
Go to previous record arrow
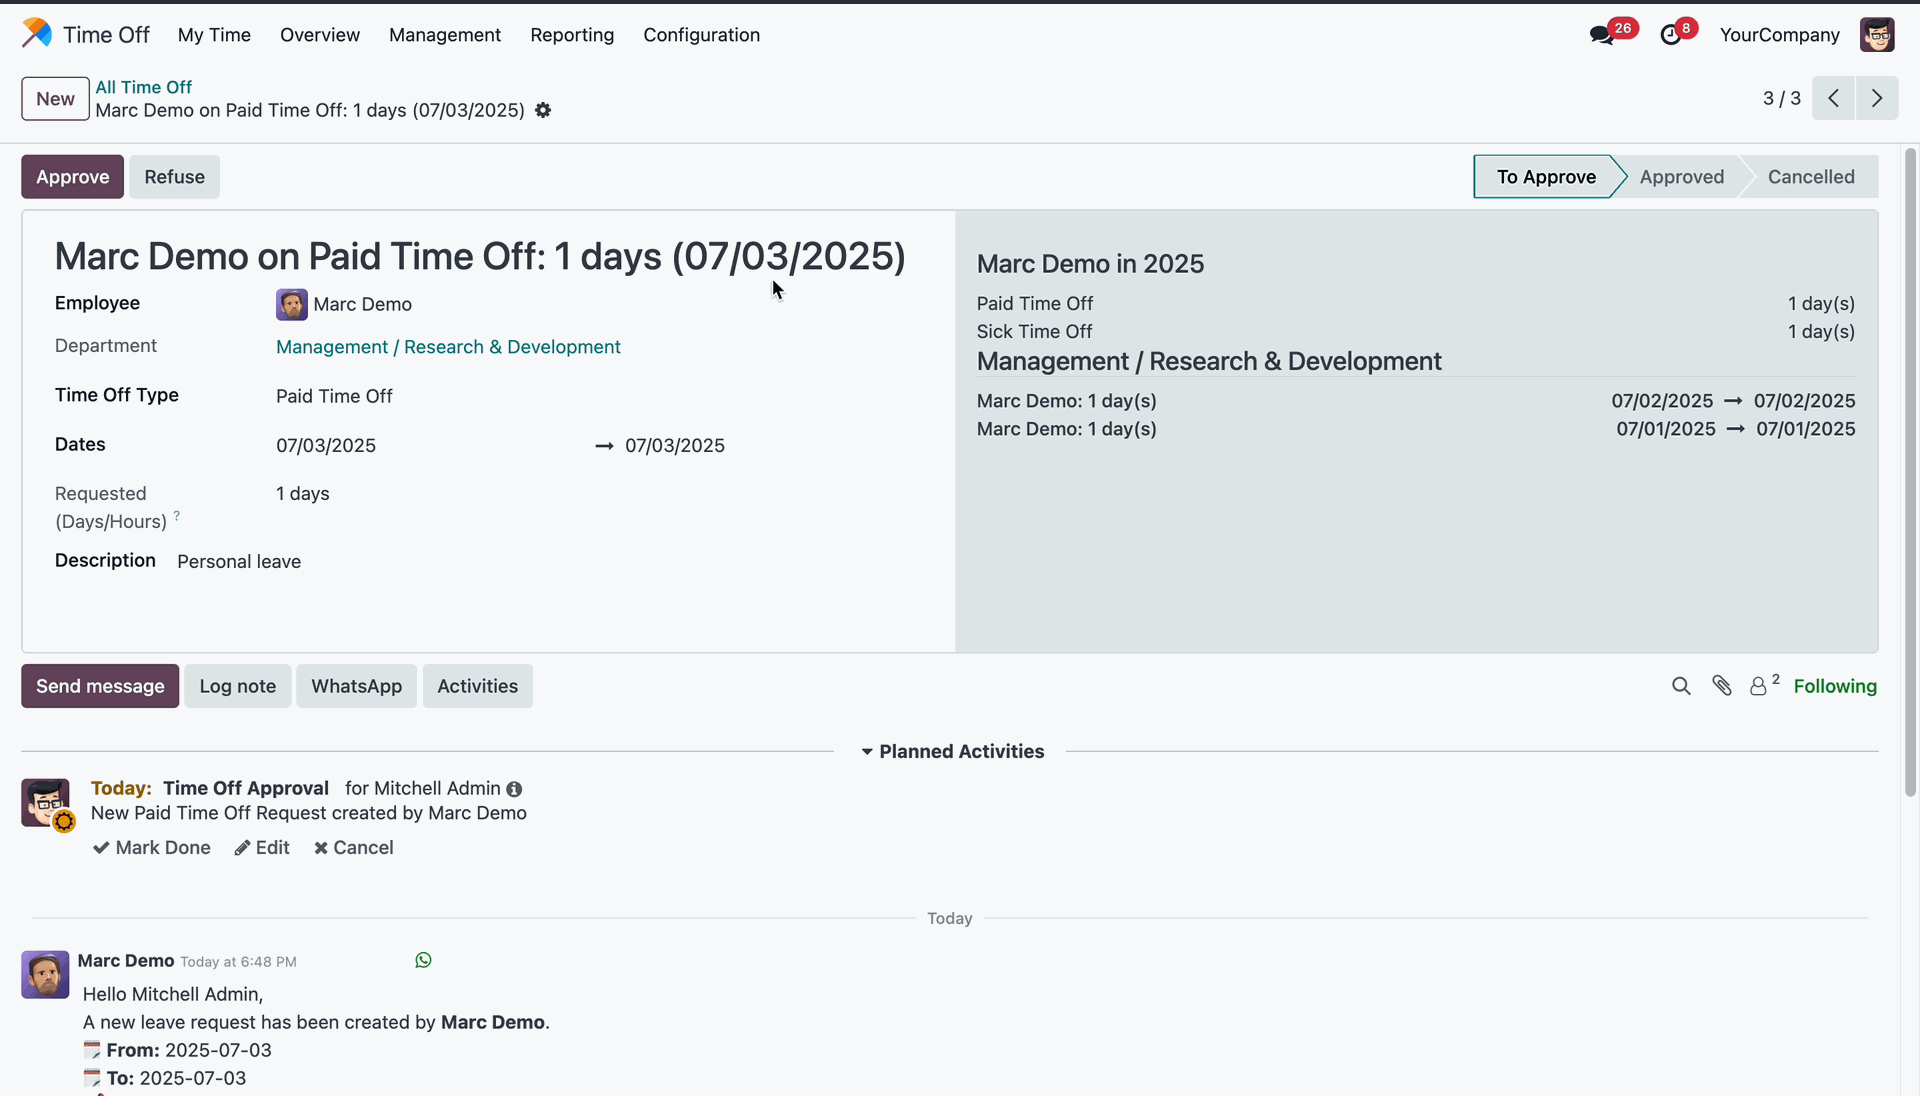(x=1833, y=98)
